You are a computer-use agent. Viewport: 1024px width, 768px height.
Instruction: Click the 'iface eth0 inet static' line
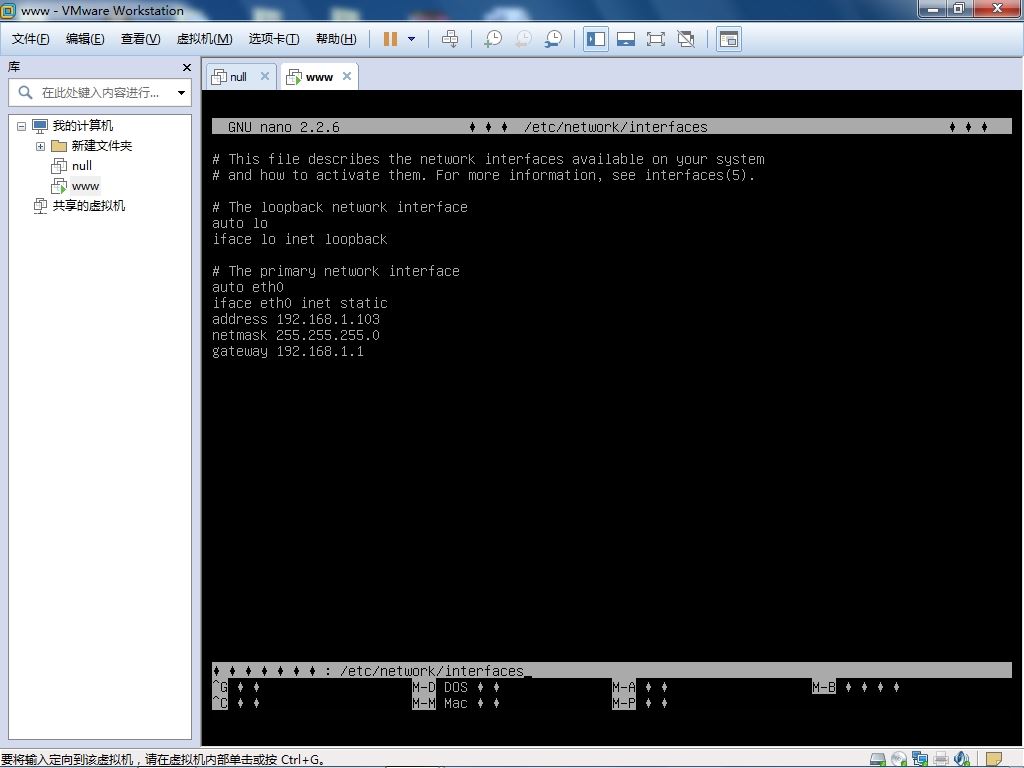[300, 304]
